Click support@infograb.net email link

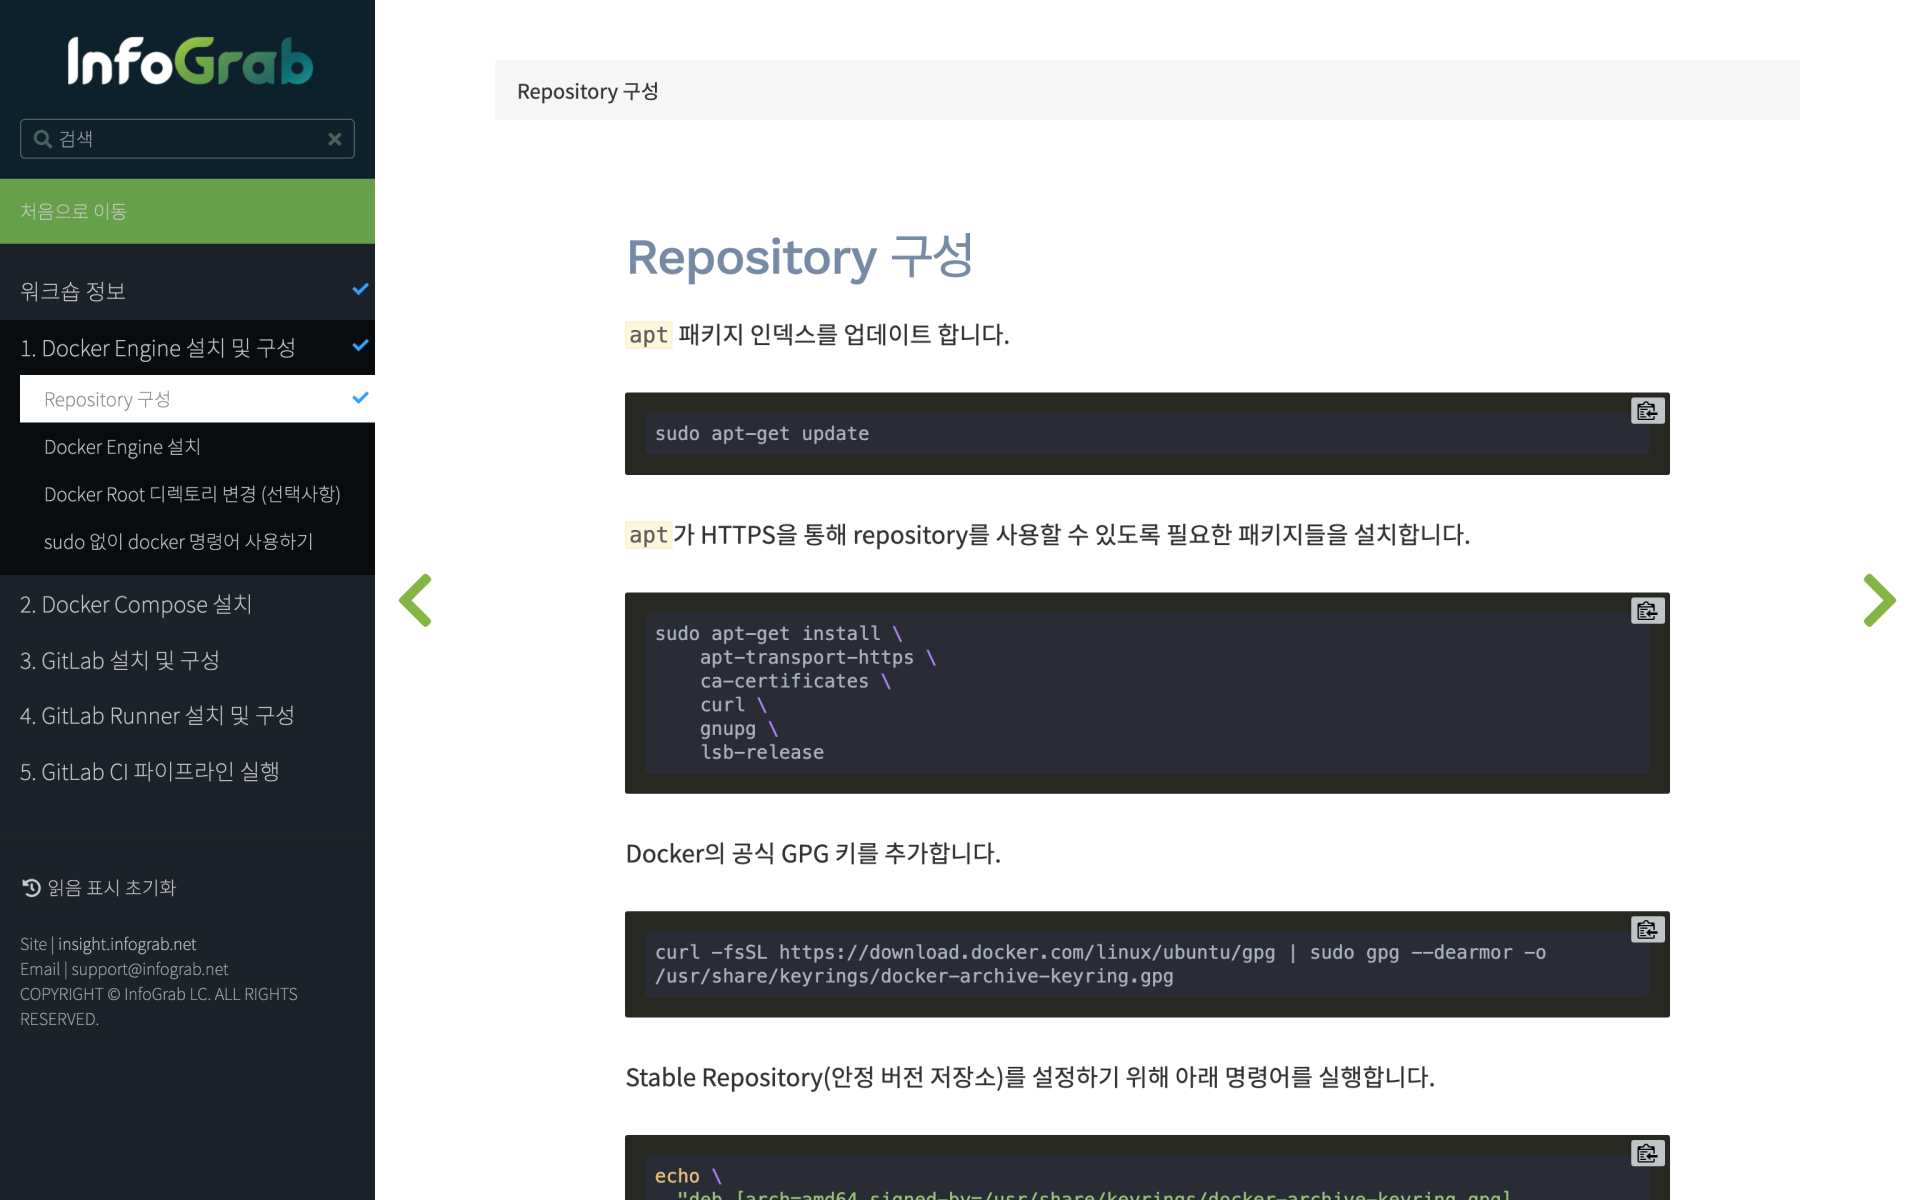[150, 969]
